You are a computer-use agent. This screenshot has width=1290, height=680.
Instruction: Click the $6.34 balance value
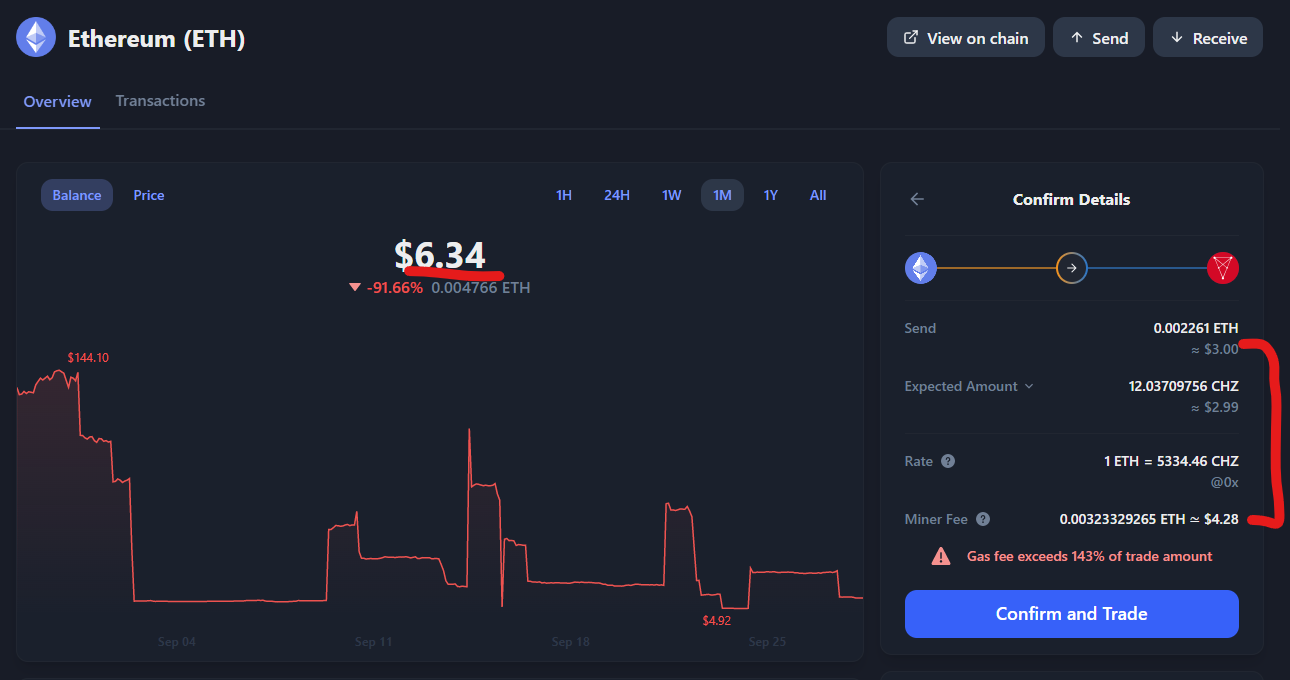(440, 255)
